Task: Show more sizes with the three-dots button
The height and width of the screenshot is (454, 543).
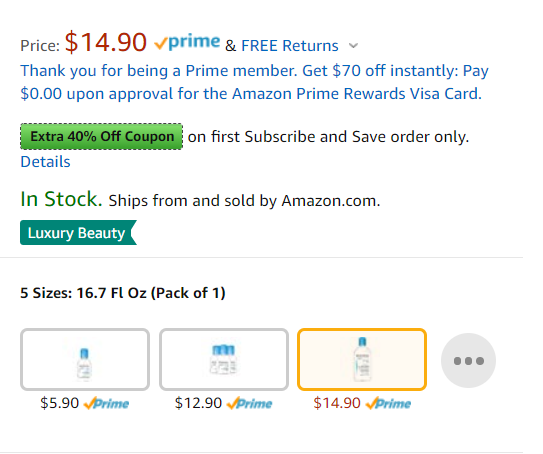Action: click(x=468, y=360)
